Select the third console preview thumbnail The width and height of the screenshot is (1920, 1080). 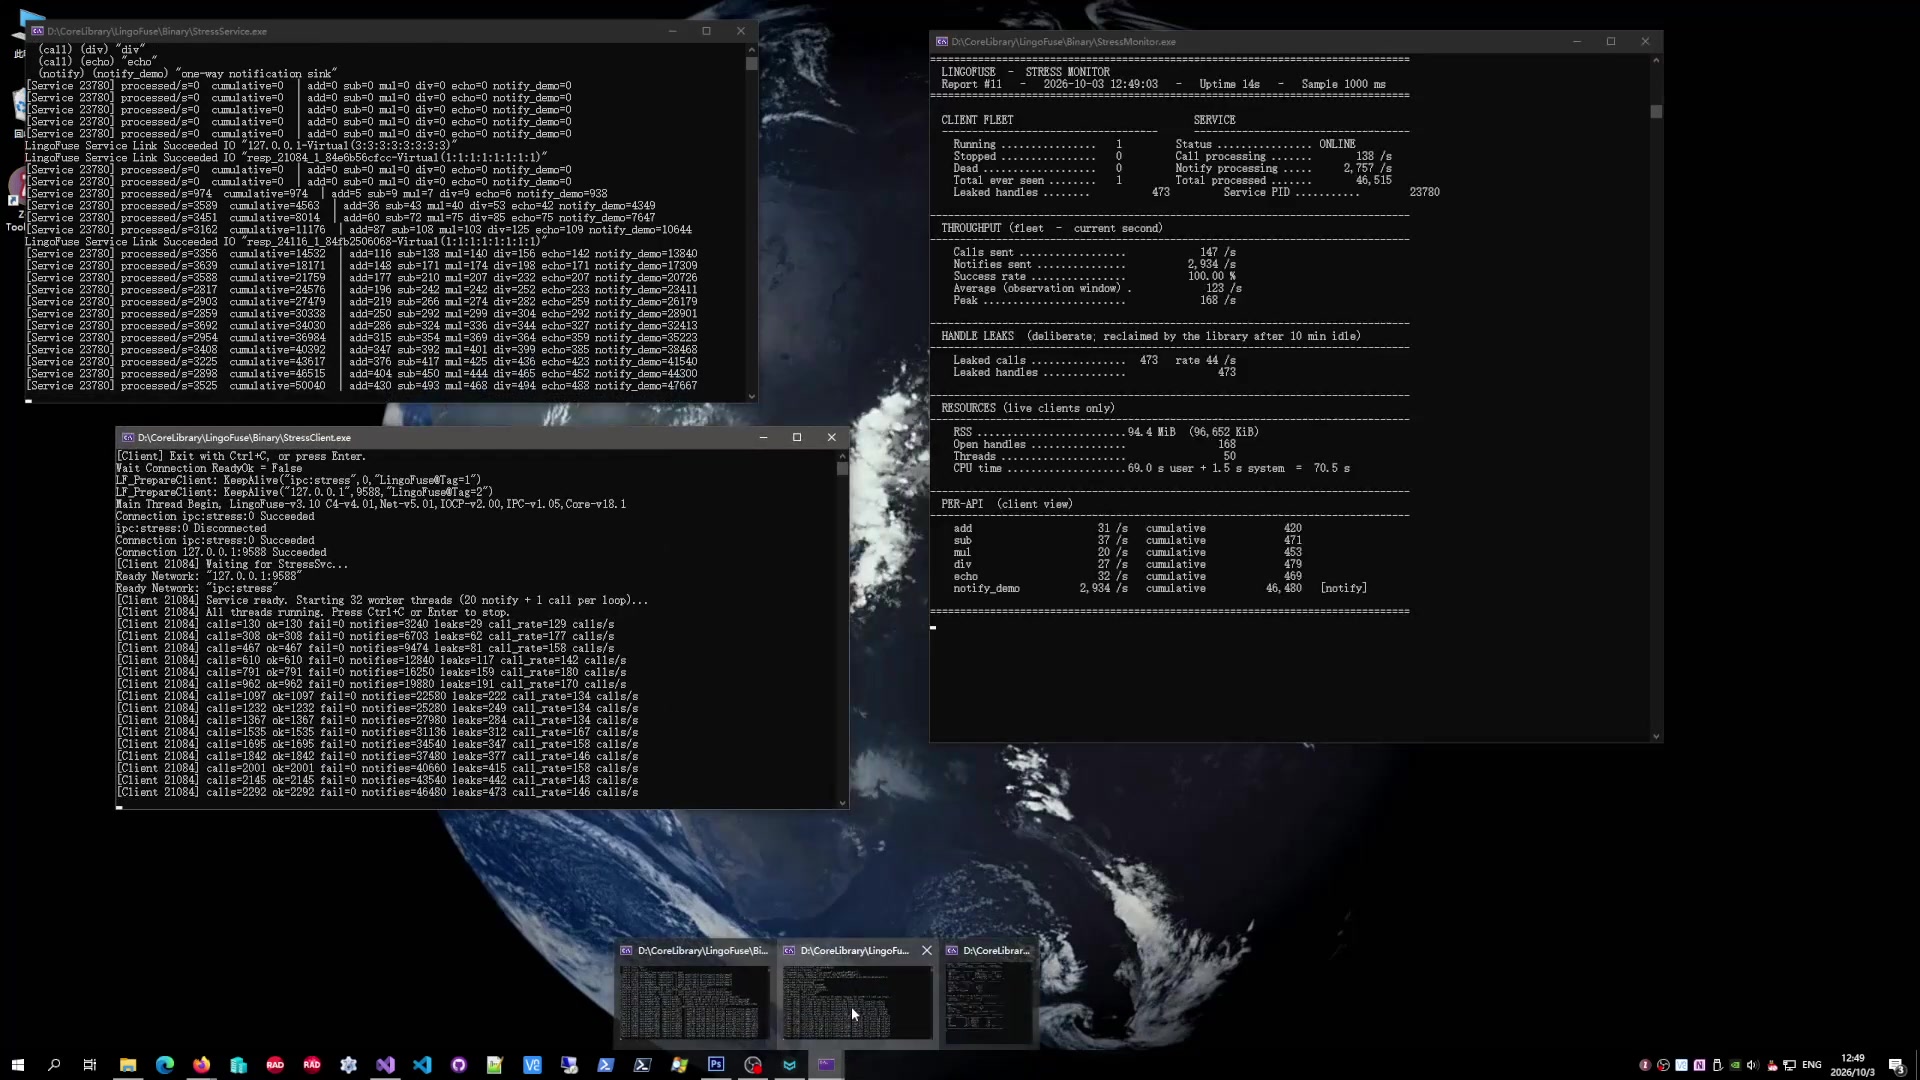tap(989, 995)
